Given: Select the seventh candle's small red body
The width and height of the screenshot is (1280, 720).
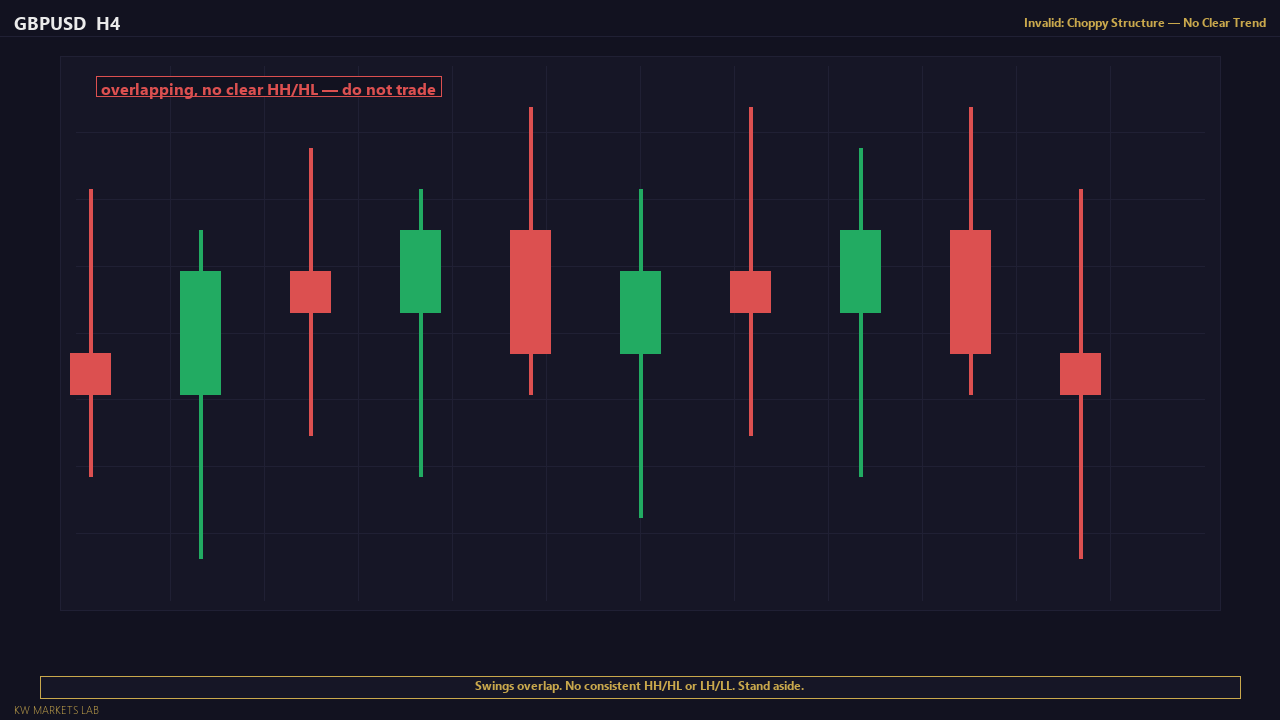Looking at the screenshot, I should tap(750, 292).
